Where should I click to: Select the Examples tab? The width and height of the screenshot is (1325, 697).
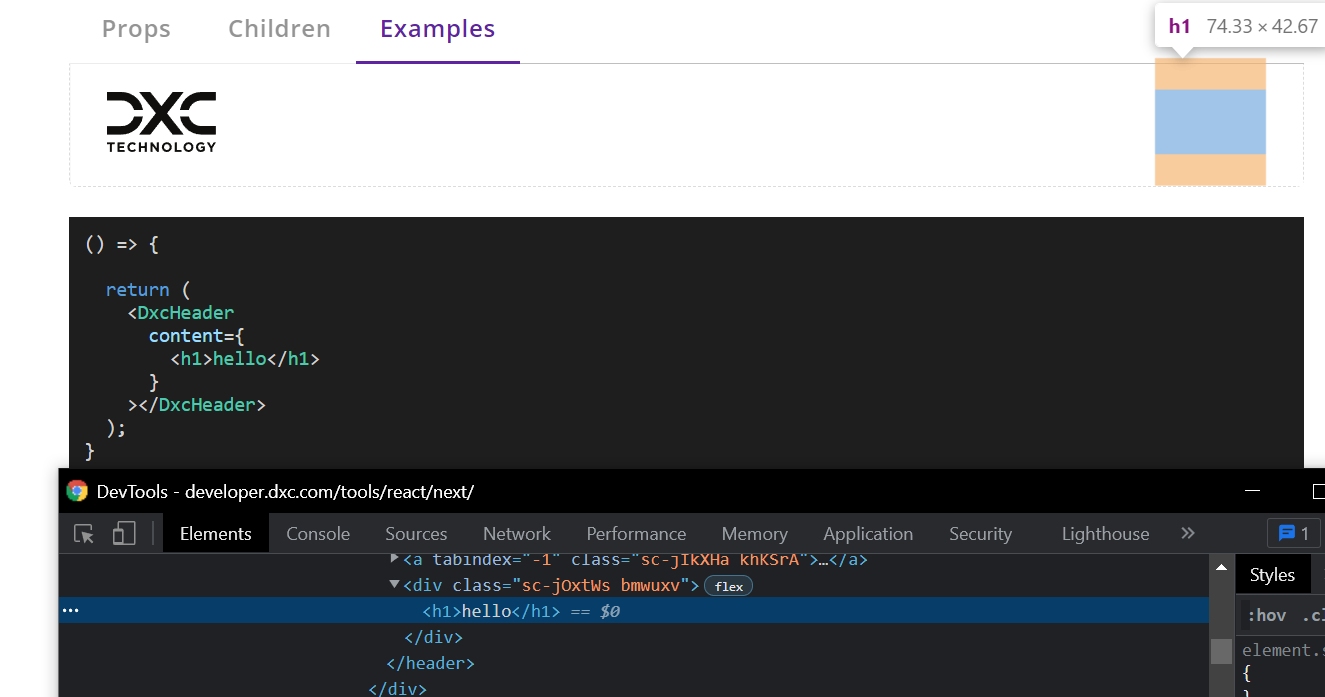tap(438, 29)
